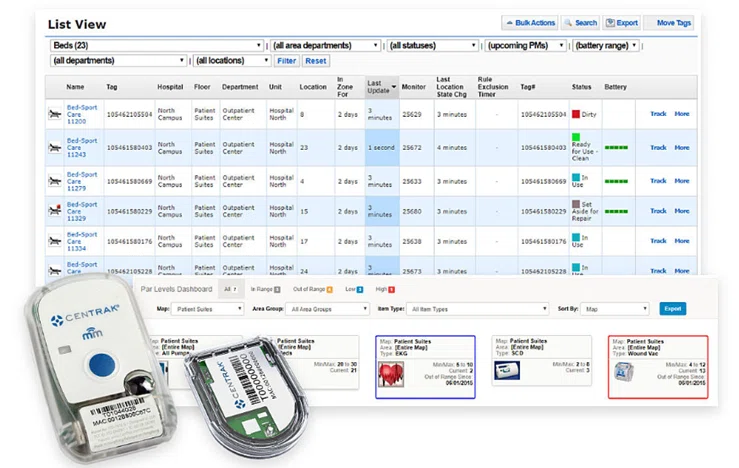
Task: Click monitor value 25672
Action: [x=411, y=148]
